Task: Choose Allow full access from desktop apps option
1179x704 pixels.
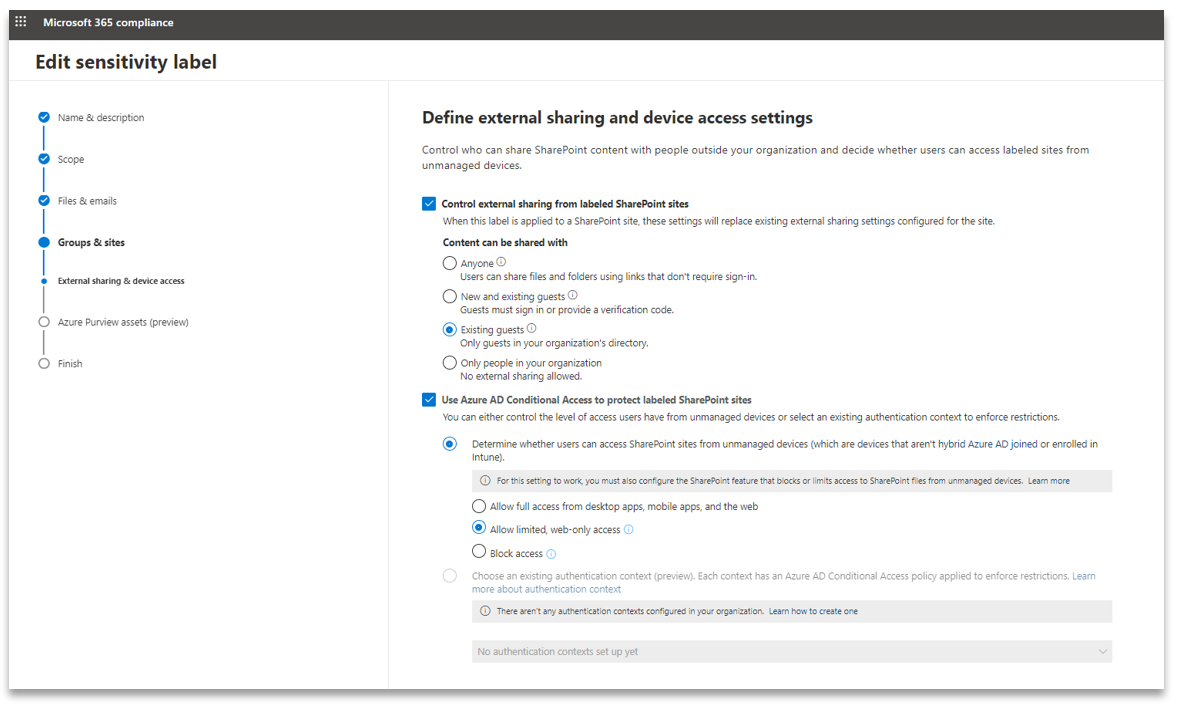Action: coord(479,506)
